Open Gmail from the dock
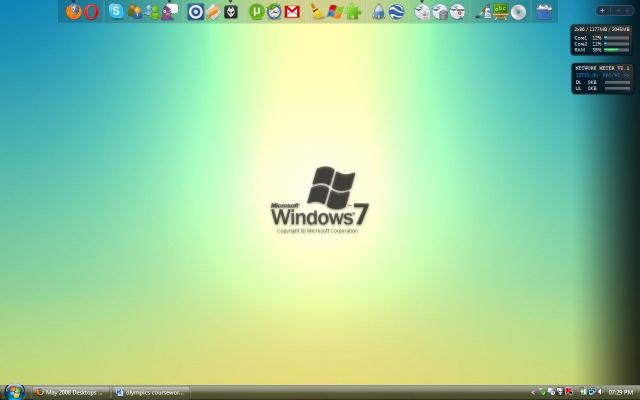This screenshot has width=640, height=400. point(292,12)
